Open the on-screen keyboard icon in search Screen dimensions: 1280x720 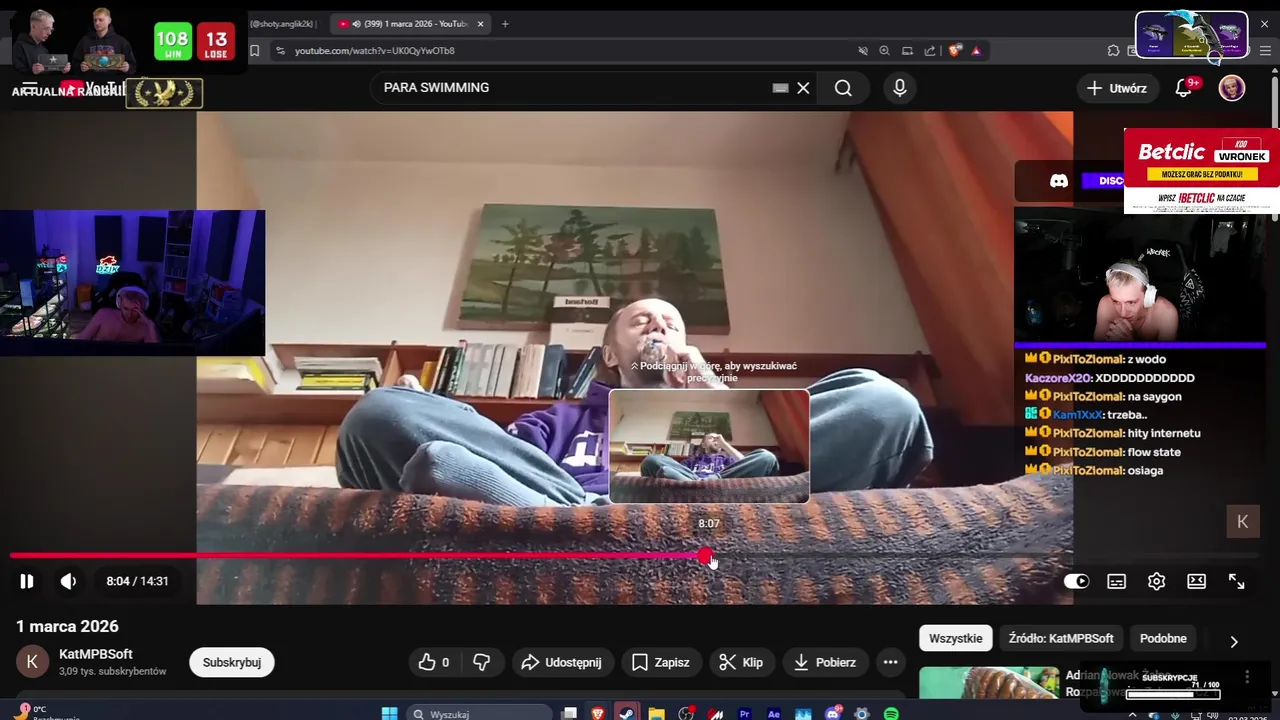pos(781,88)
